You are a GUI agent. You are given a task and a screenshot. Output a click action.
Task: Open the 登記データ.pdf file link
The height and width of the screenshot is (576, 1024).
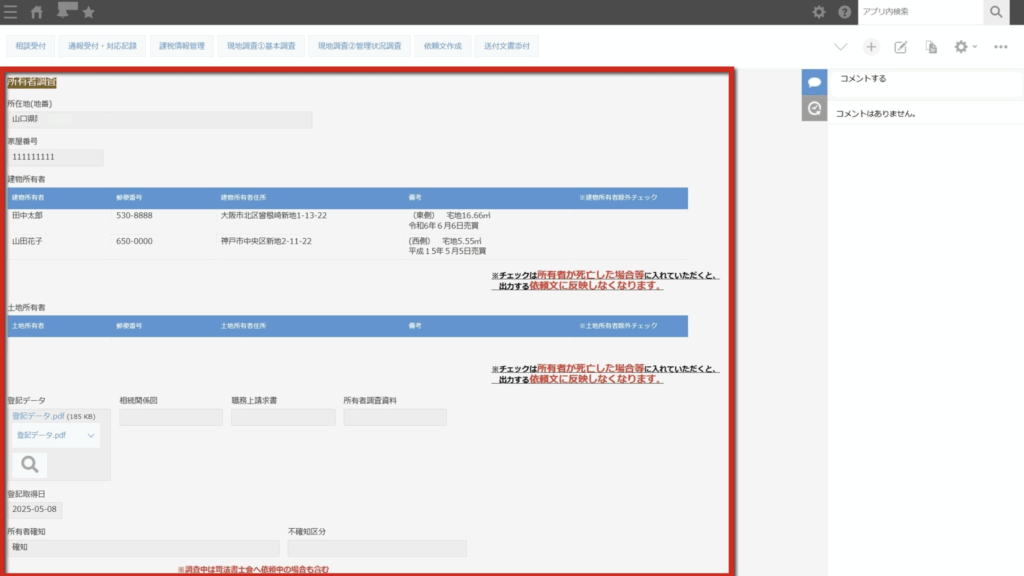[x=38, y=416]
